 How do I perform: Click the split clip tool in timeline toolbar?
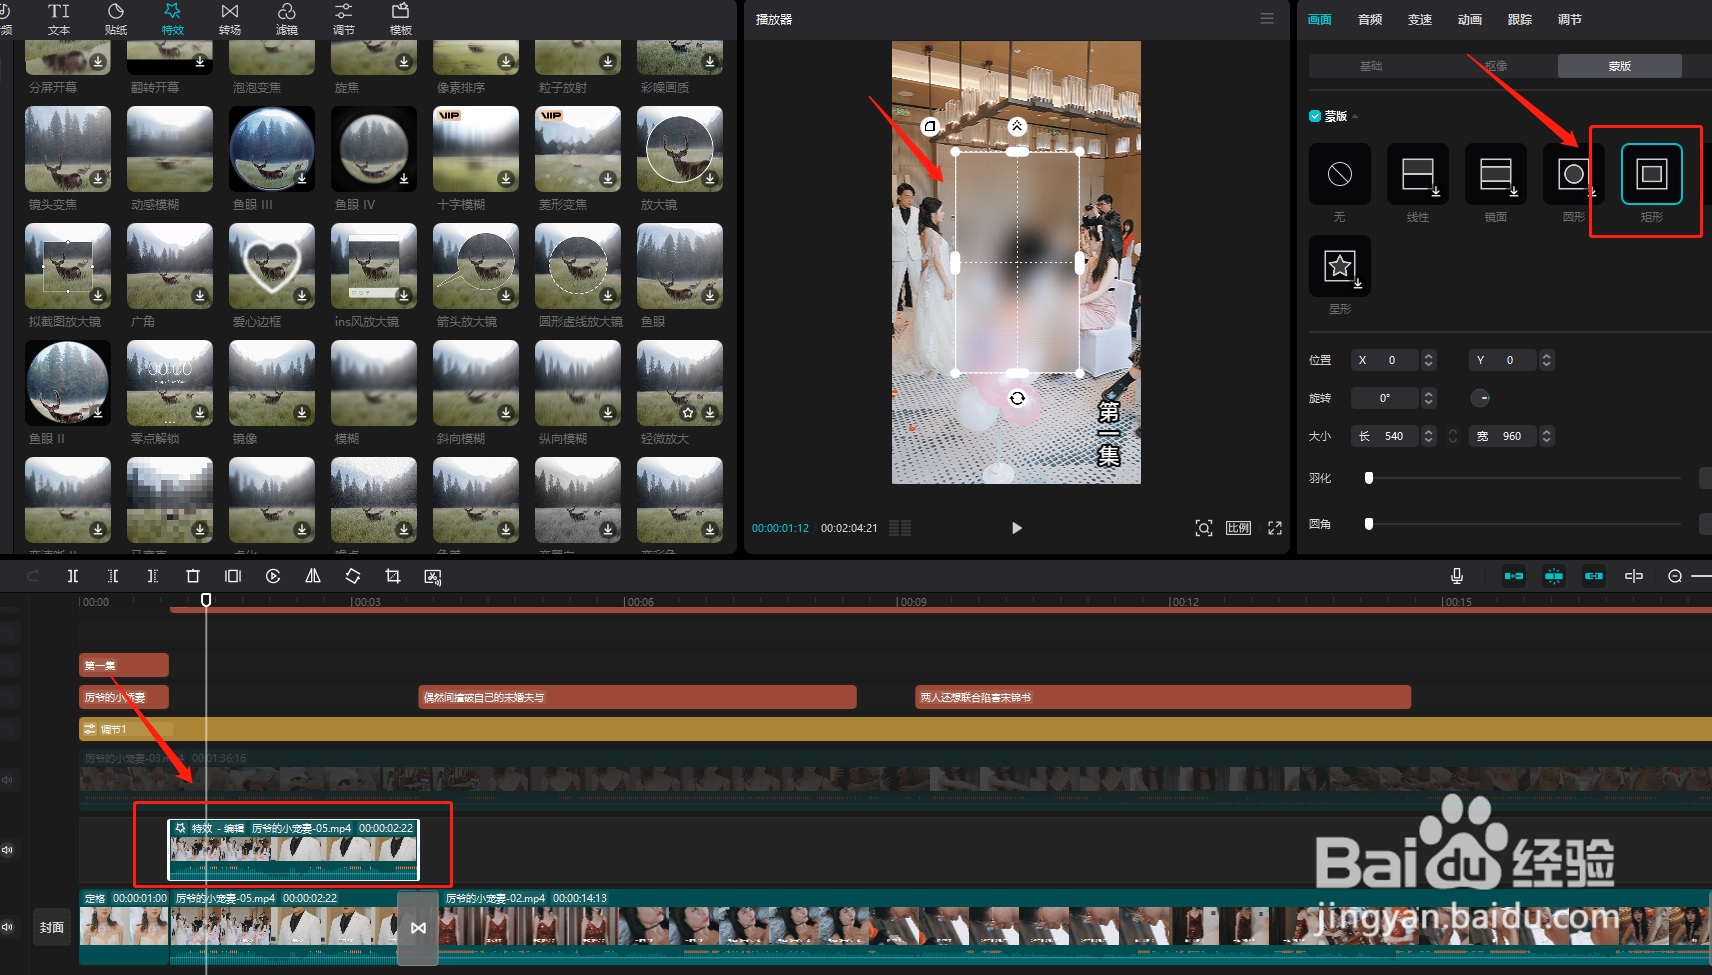coord(73,576)
